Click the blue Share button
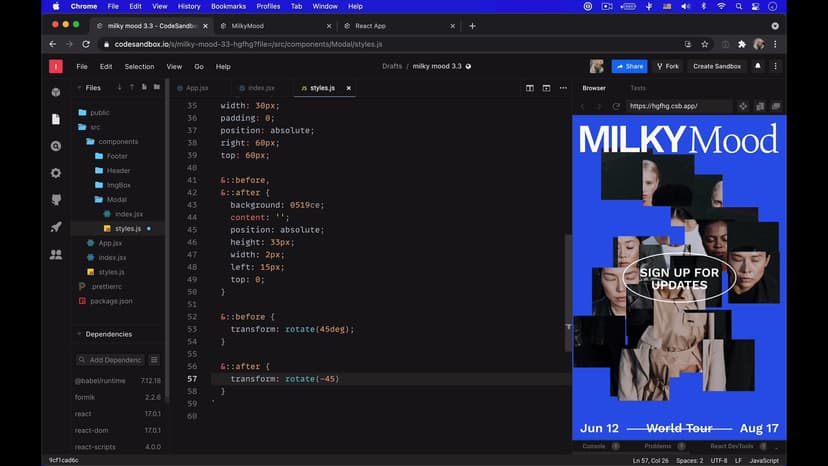Screen dimensions: 828x466 coord(629,66)
